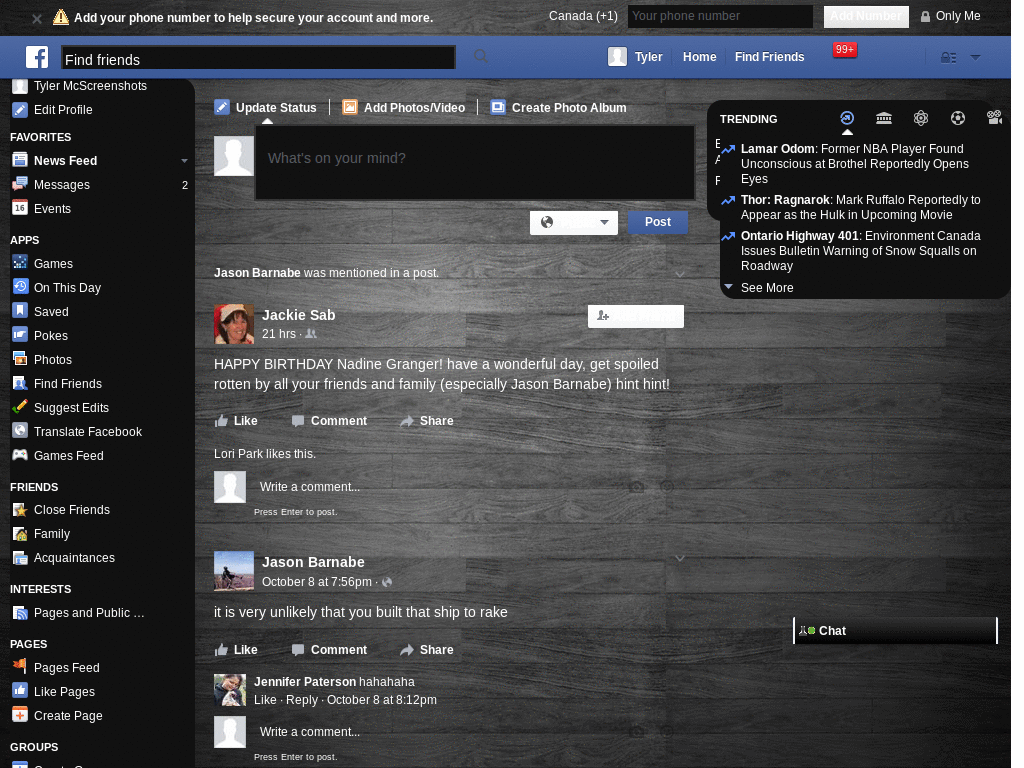This screenshot has height=768, width=1024.
Task: Open Jason Barnabe's profile picture
Action: 234,571
